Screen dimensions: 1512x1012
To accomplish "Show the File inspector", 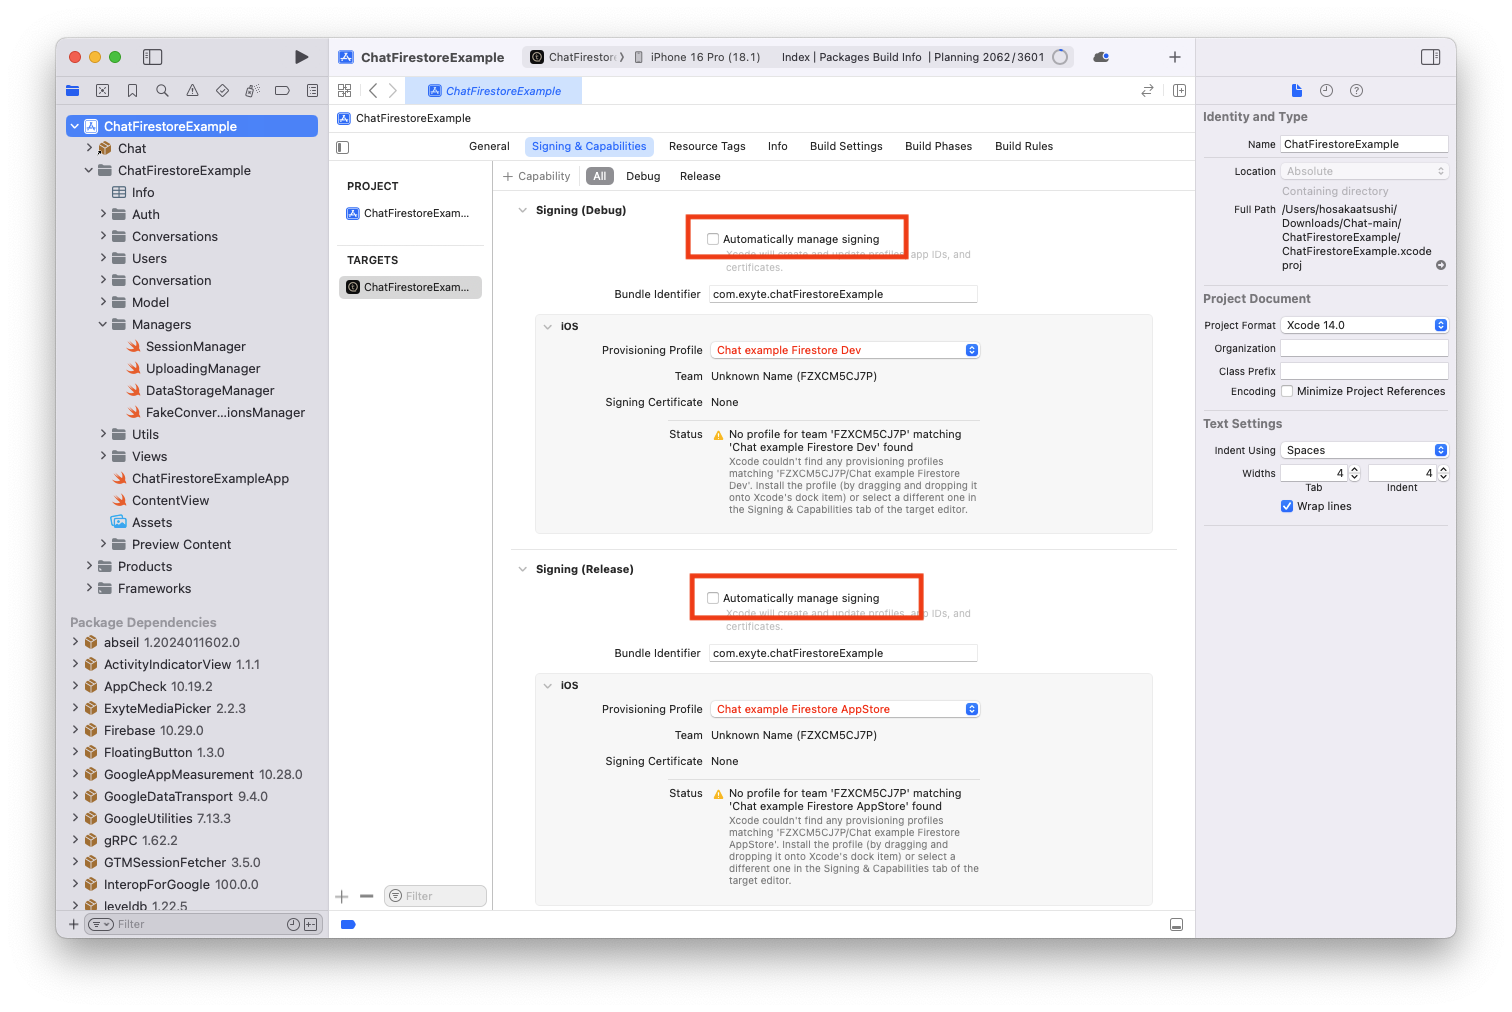I will (1297, 91).
